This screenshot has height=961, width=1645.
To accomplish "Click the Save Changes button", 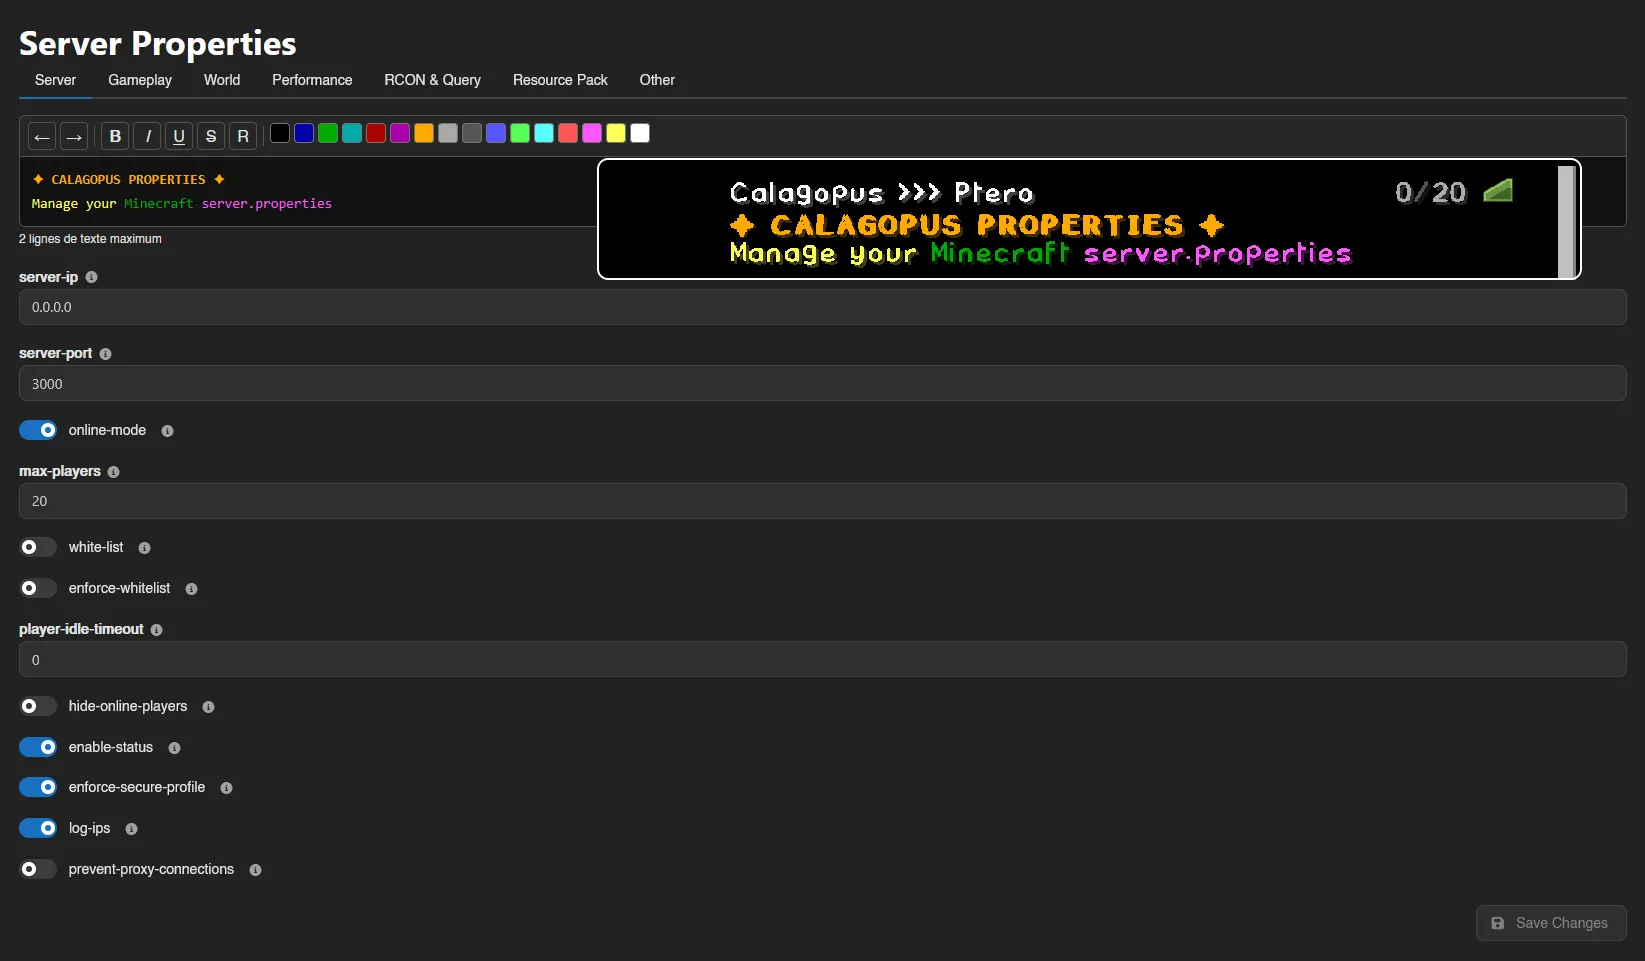I will pos(1551,923).
